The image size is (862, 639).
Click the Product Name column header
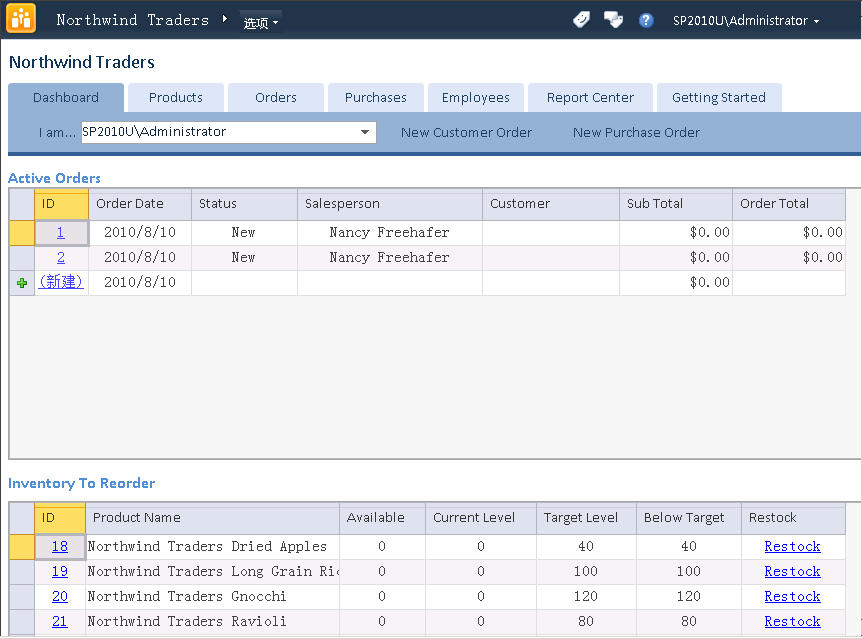(x=213, y=518)
